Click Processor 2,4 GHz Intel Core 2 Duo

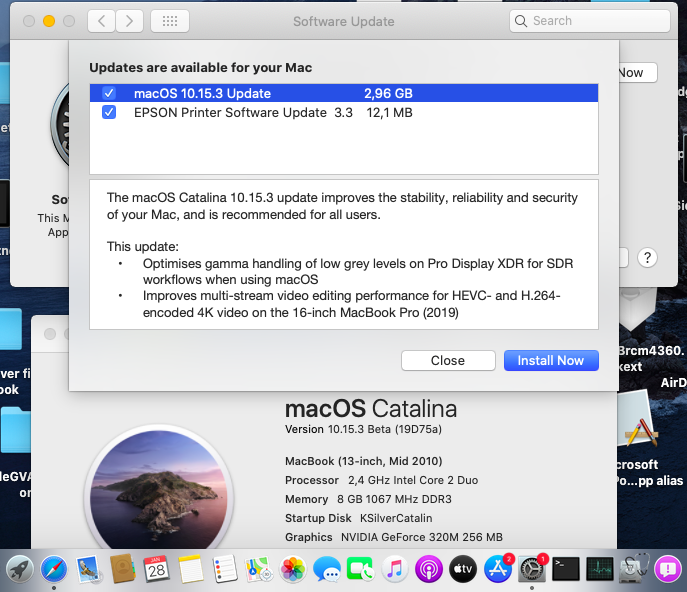tap(381, 480)
